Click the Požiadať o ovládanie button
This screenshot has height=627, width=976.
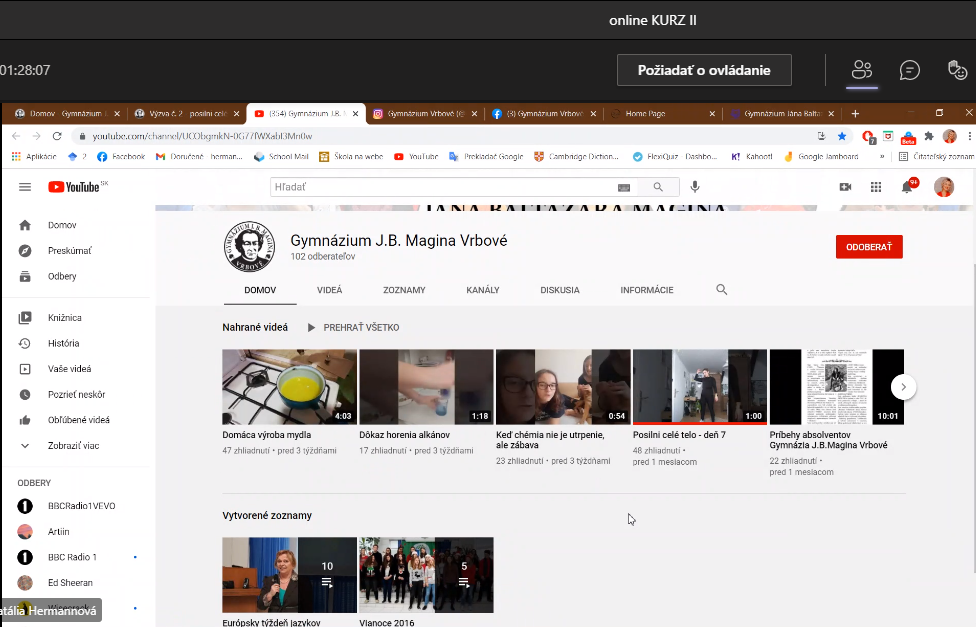click(x=704, y=70)
